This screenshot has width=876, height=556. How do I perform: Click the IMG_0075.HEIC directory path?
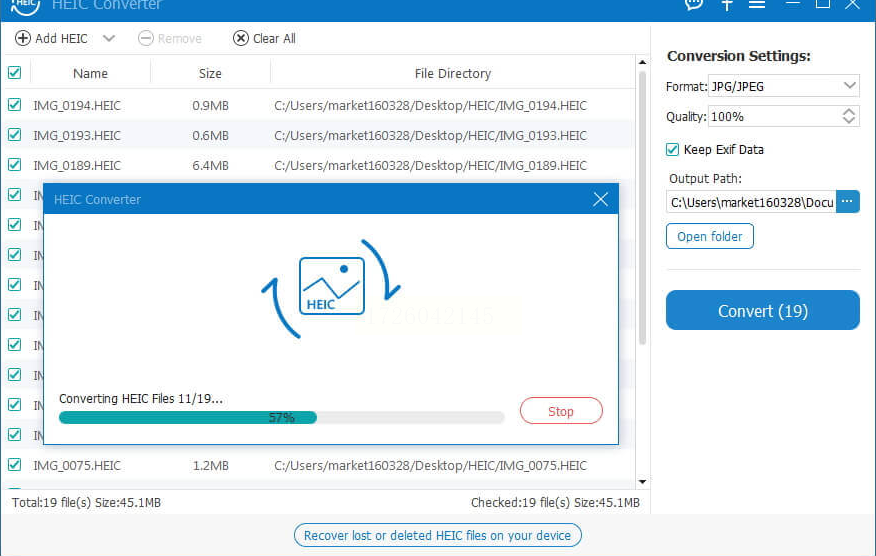(x=430, y=465)
